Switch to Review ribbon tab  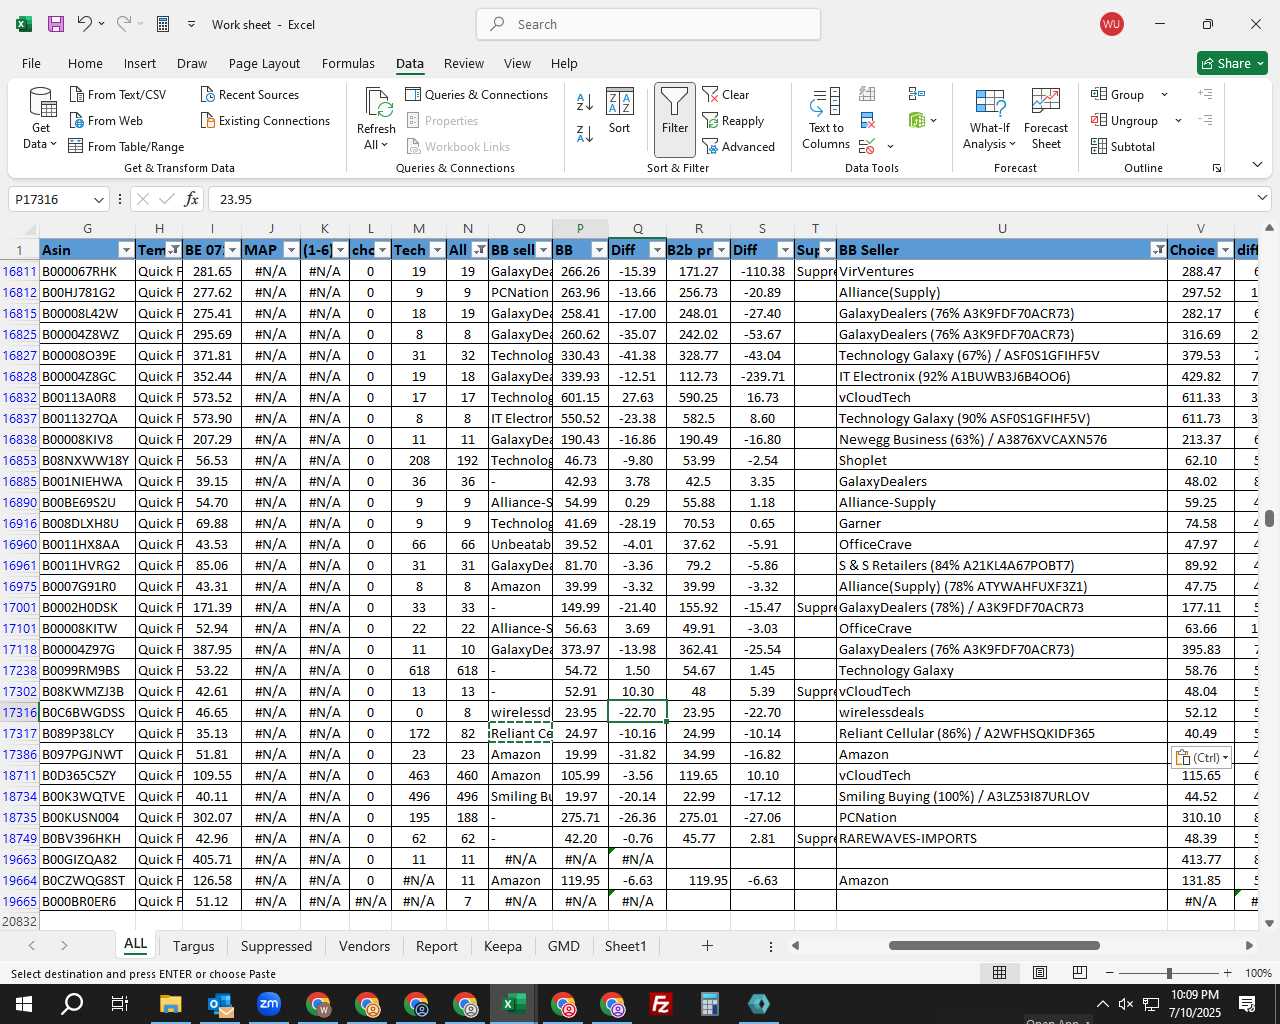(464, 63)
